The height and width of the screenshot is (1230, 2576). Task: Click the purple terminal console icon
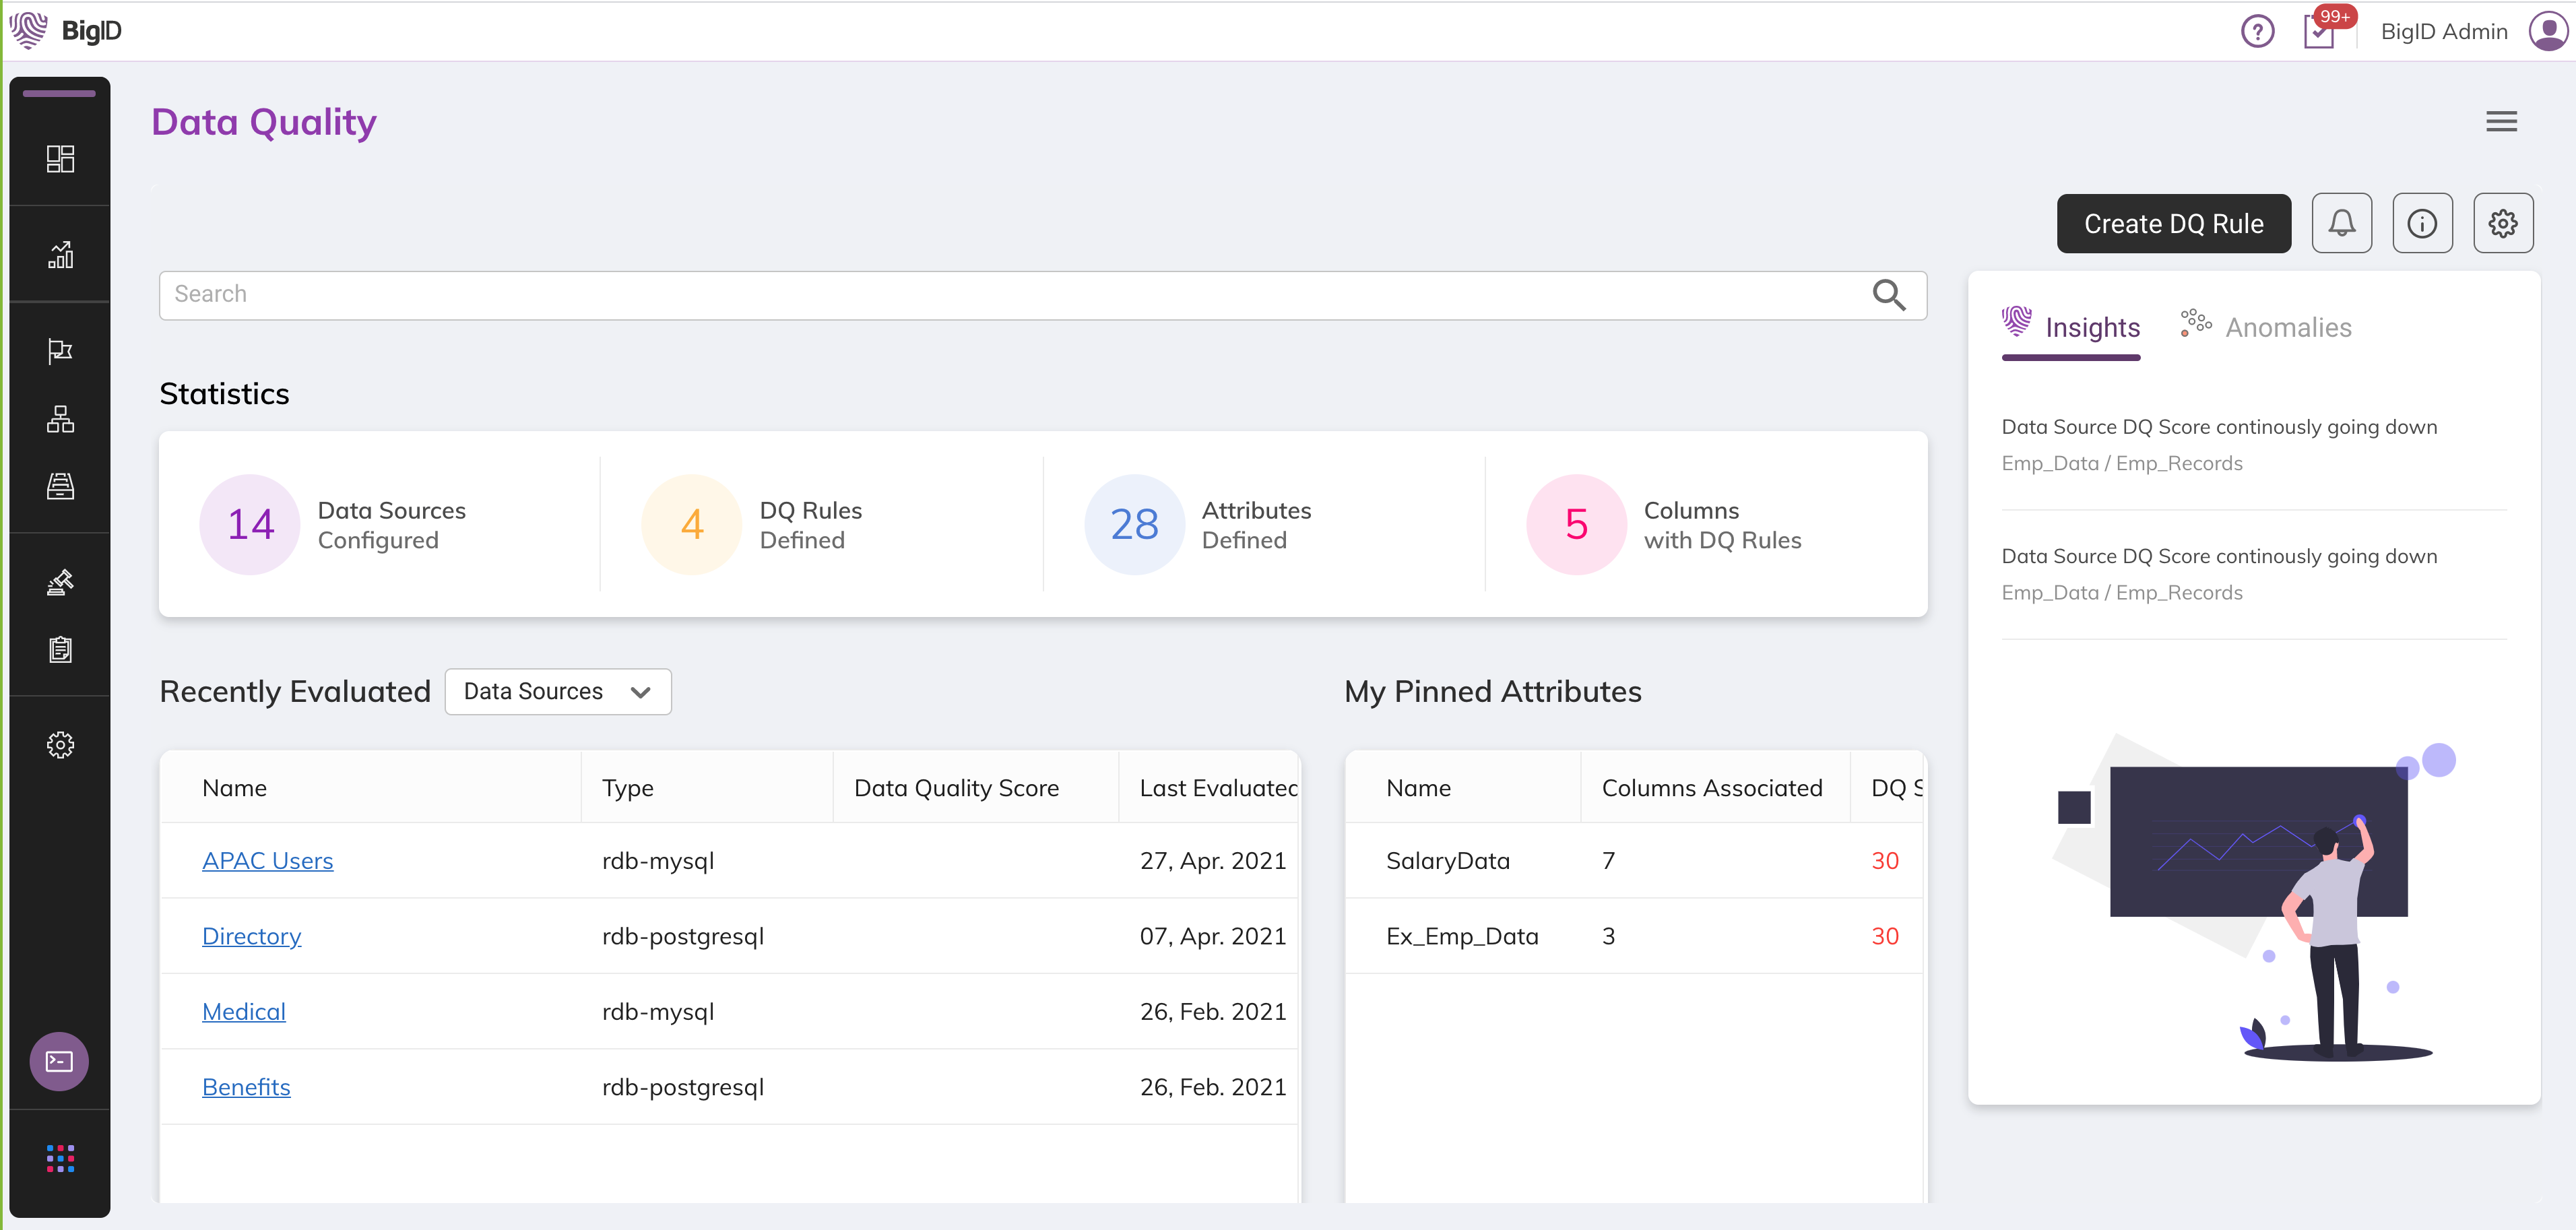coord(59,1061)
